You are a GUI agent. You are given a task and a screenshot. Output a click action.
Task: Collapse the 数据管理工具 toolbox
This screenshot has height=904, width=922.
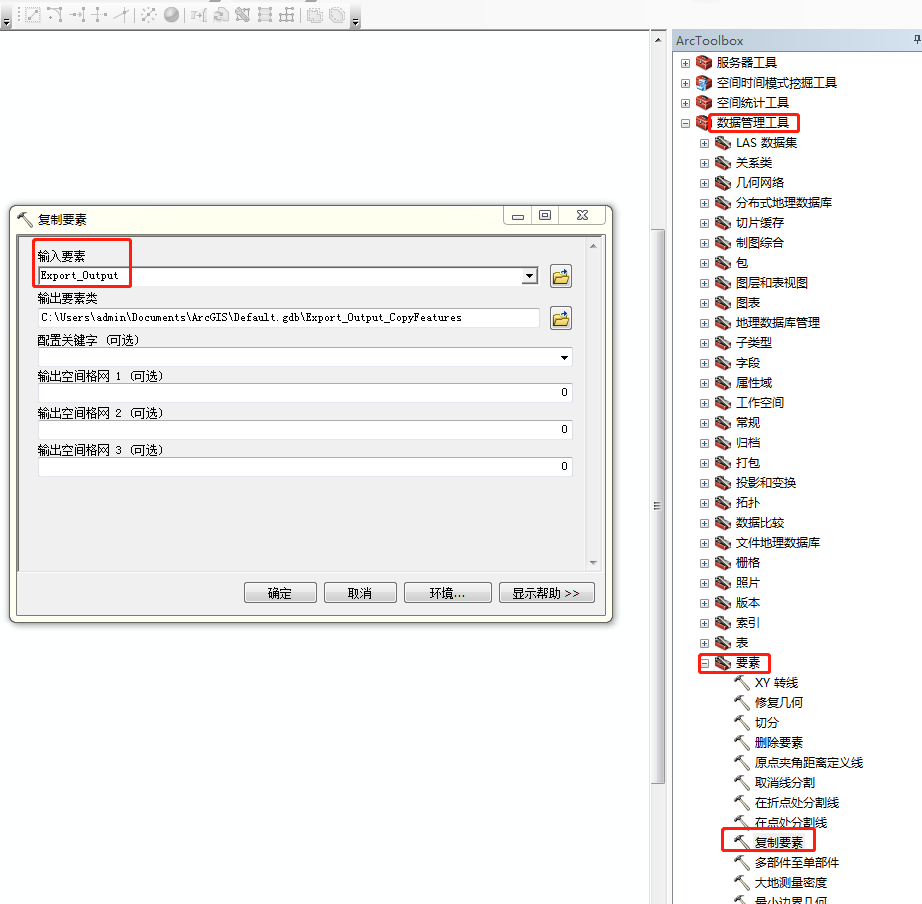pos(684,122)
